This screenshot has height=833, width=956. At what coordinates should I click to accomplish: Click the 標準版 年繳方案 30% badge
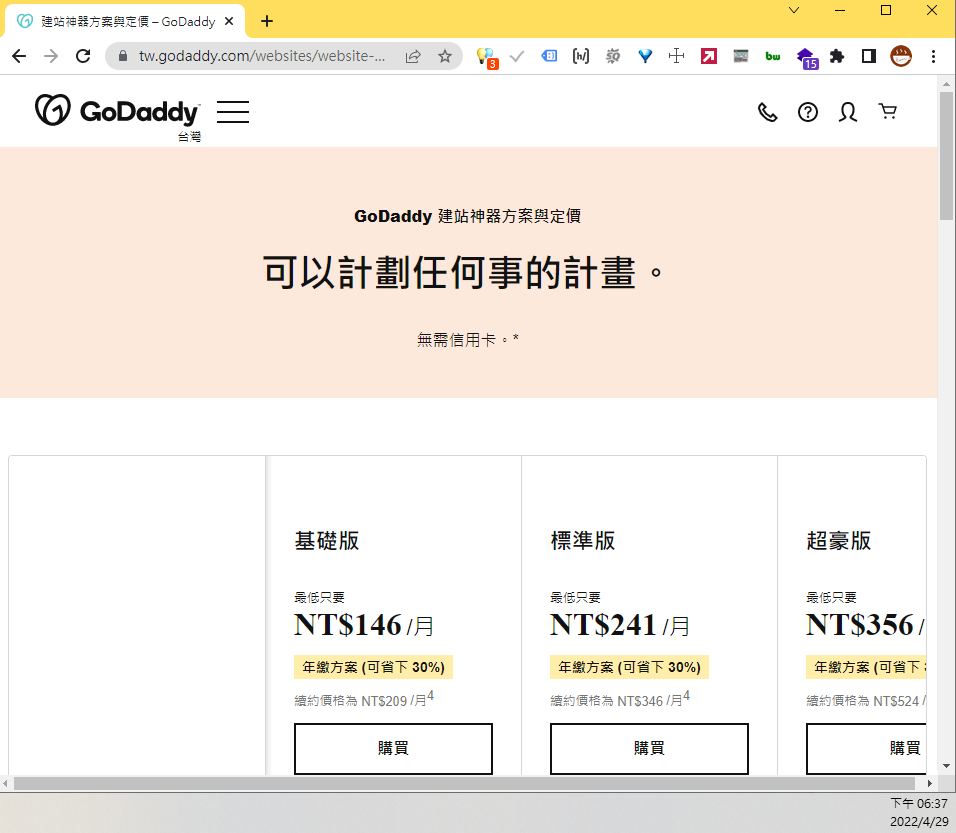pyautogui.click(x=630, y=667)
